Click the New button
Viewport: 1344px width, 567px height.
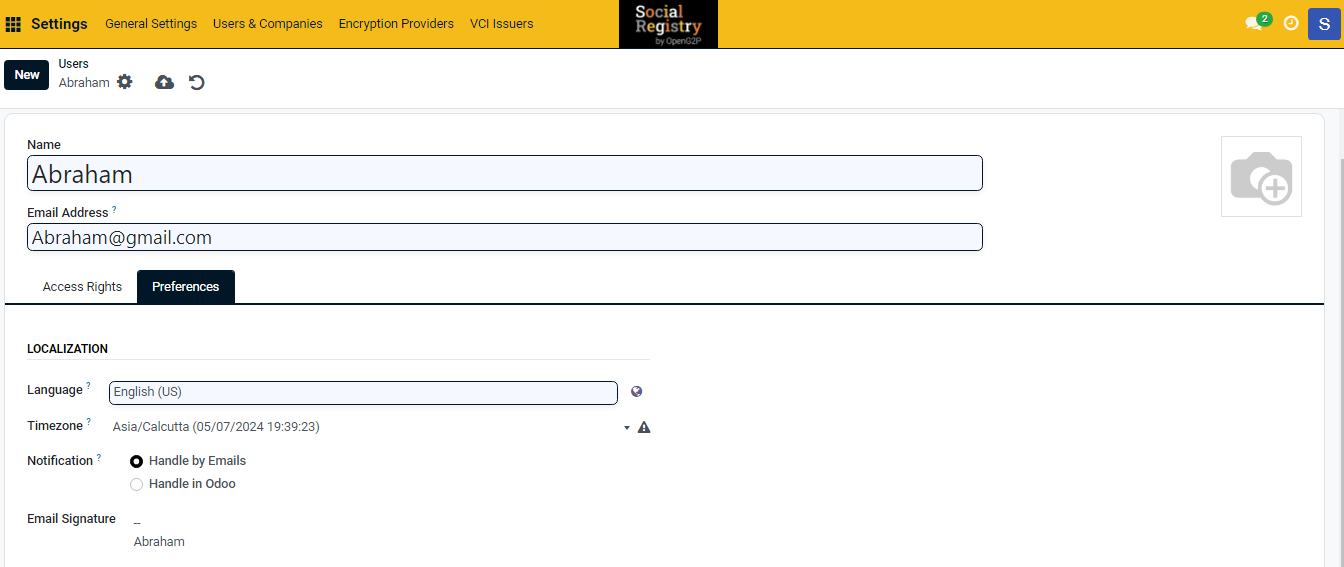point(27,75)
